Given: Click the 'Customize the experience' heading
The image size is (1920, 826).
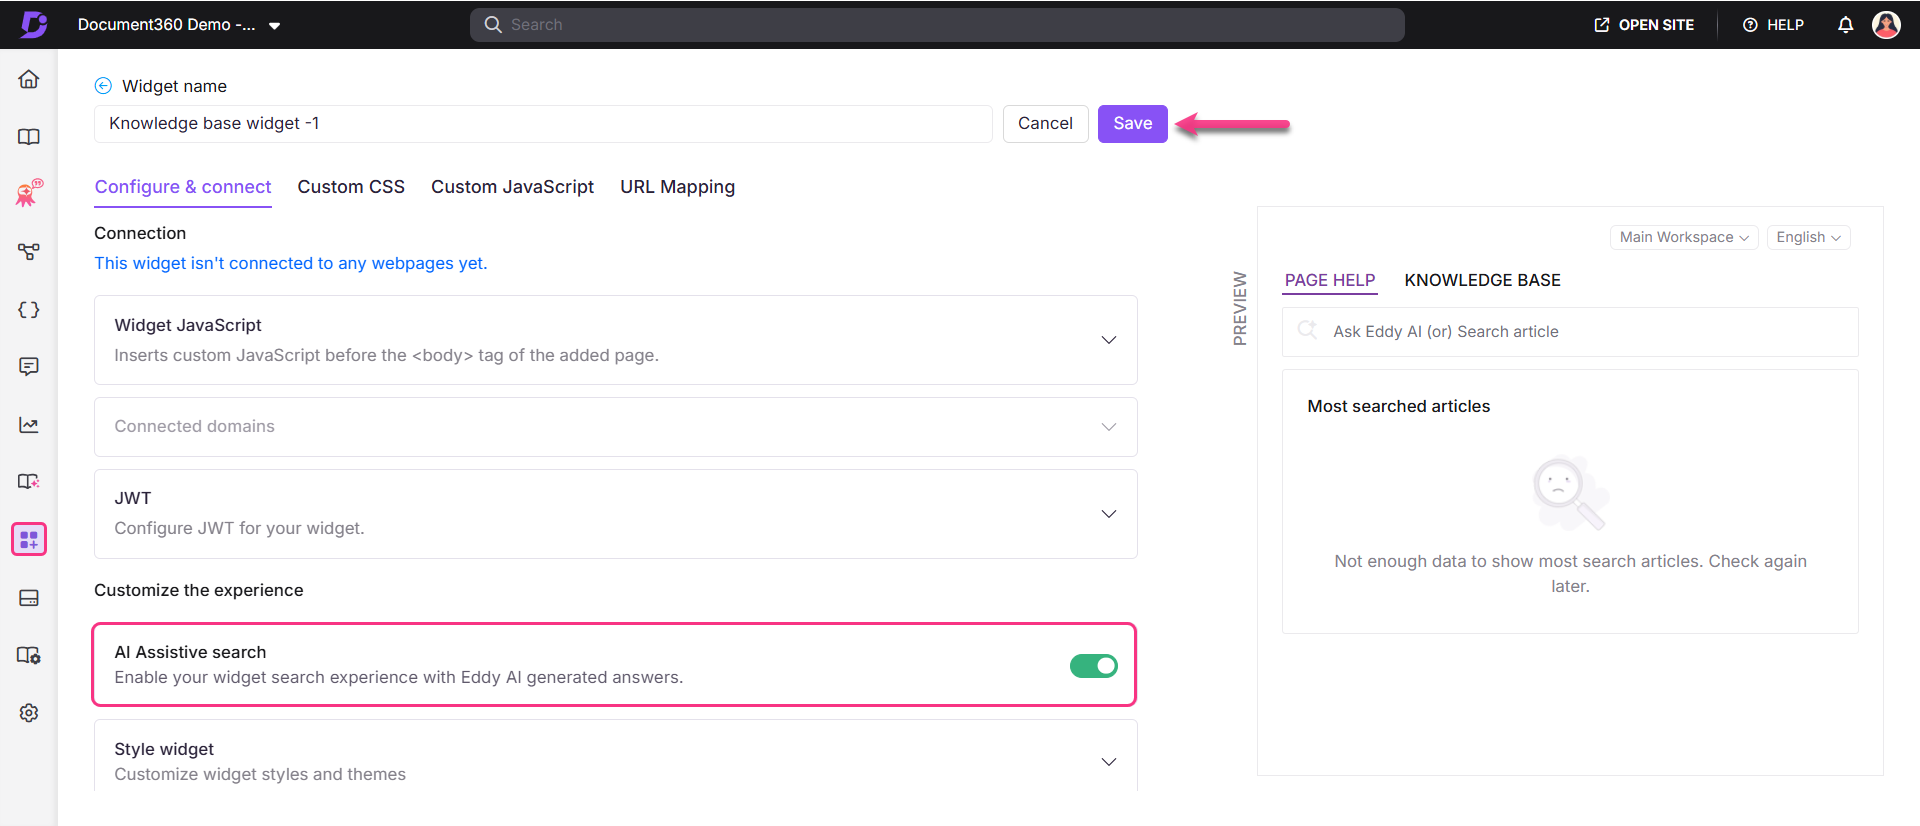Looking at the screenshot, I should [199, 590].
